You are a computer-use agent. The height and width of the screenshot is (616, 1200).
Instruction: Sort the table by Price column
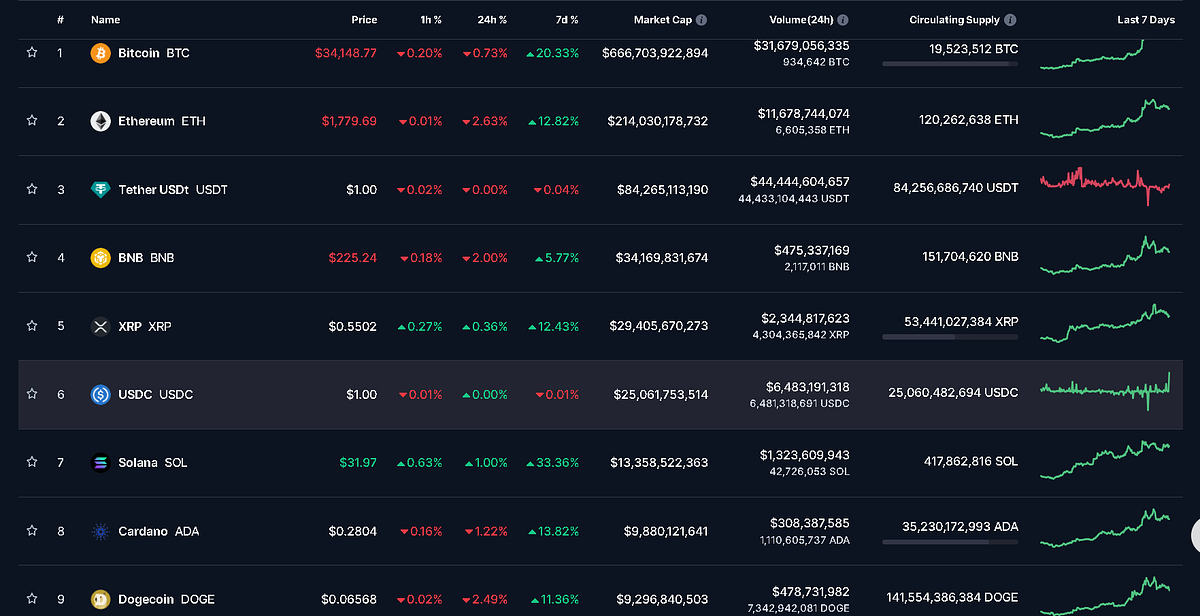(x=364, y=19)
